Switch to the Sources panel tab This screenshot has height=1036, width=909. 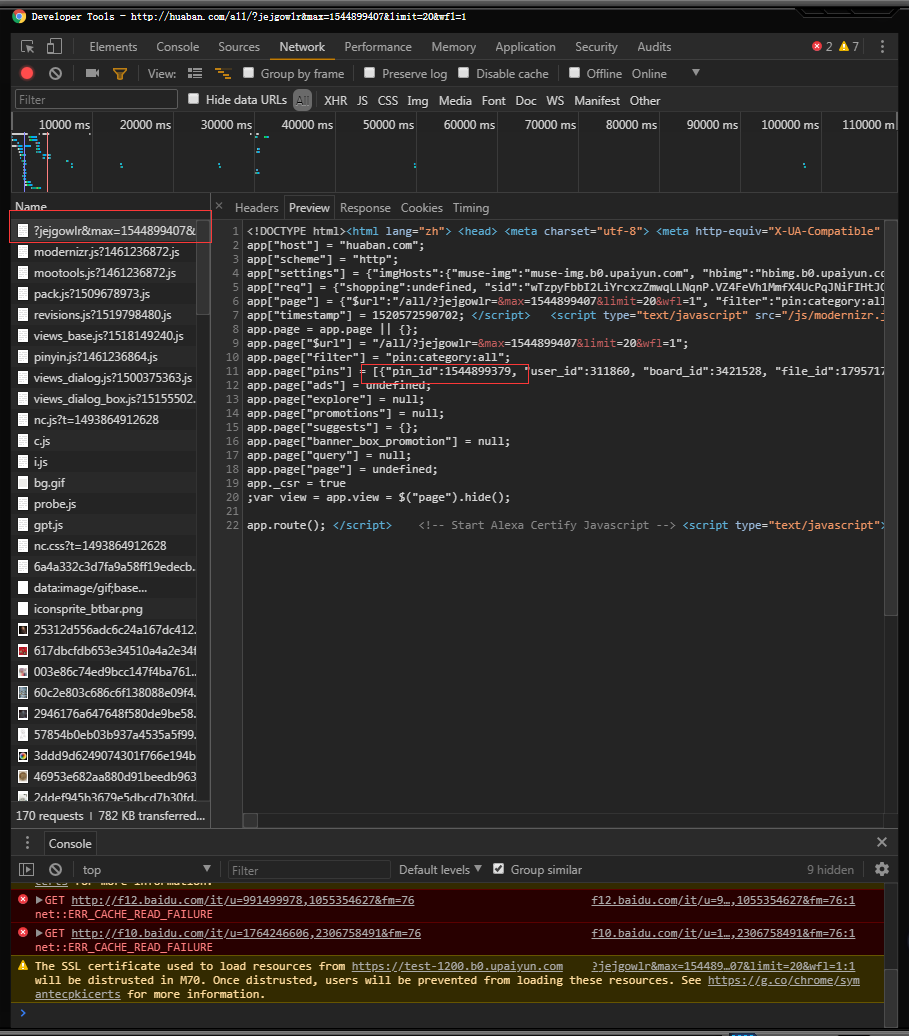click(x=239, y=47)
